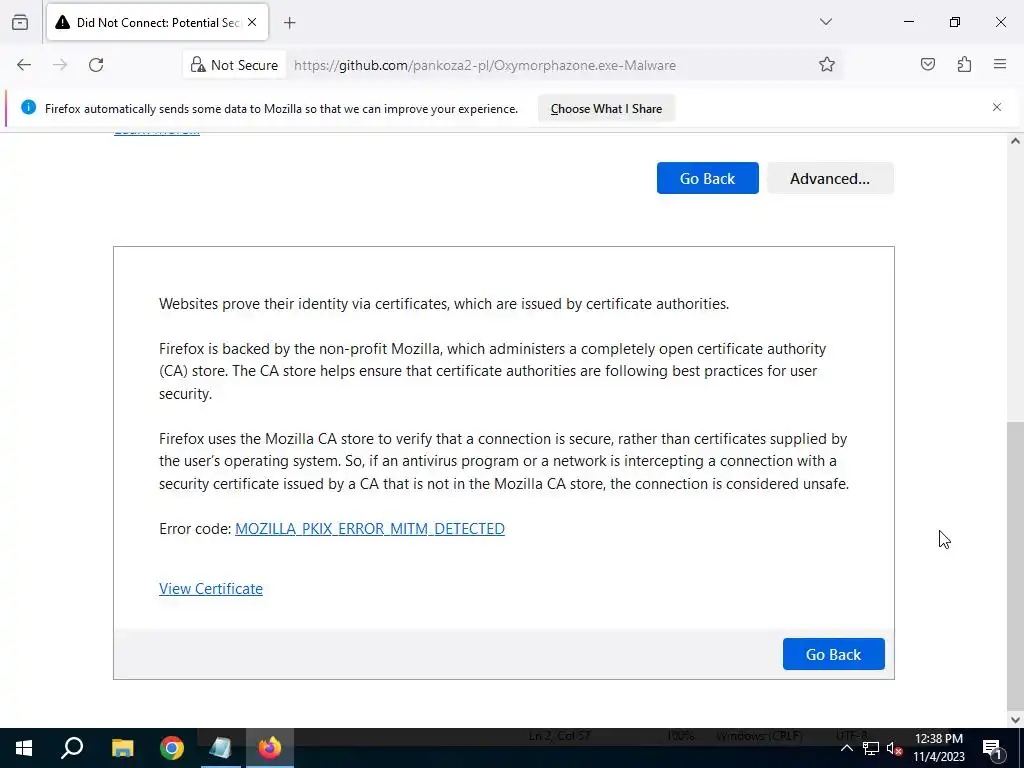Open the List all tabs chevron
The image size is (1024, 768).
(825, 22)
